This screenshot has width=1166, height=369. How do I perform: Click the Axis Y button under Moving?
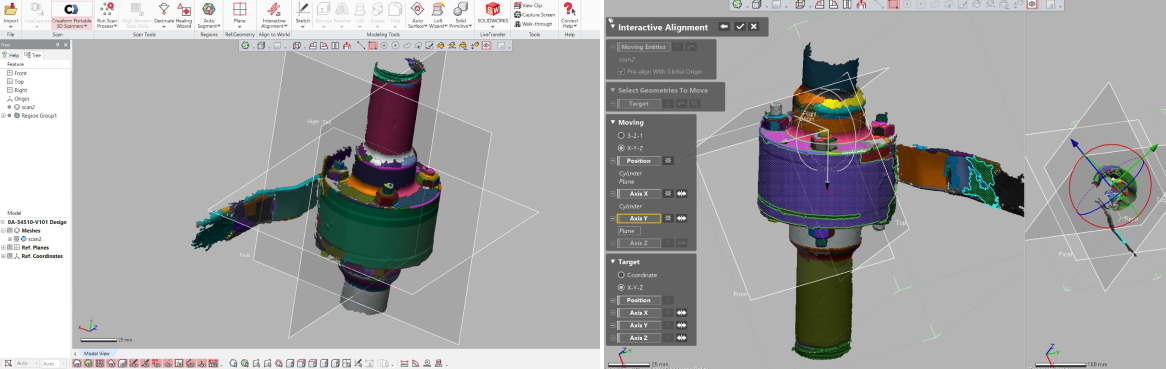pyautogui.click(x=638, y=218)
